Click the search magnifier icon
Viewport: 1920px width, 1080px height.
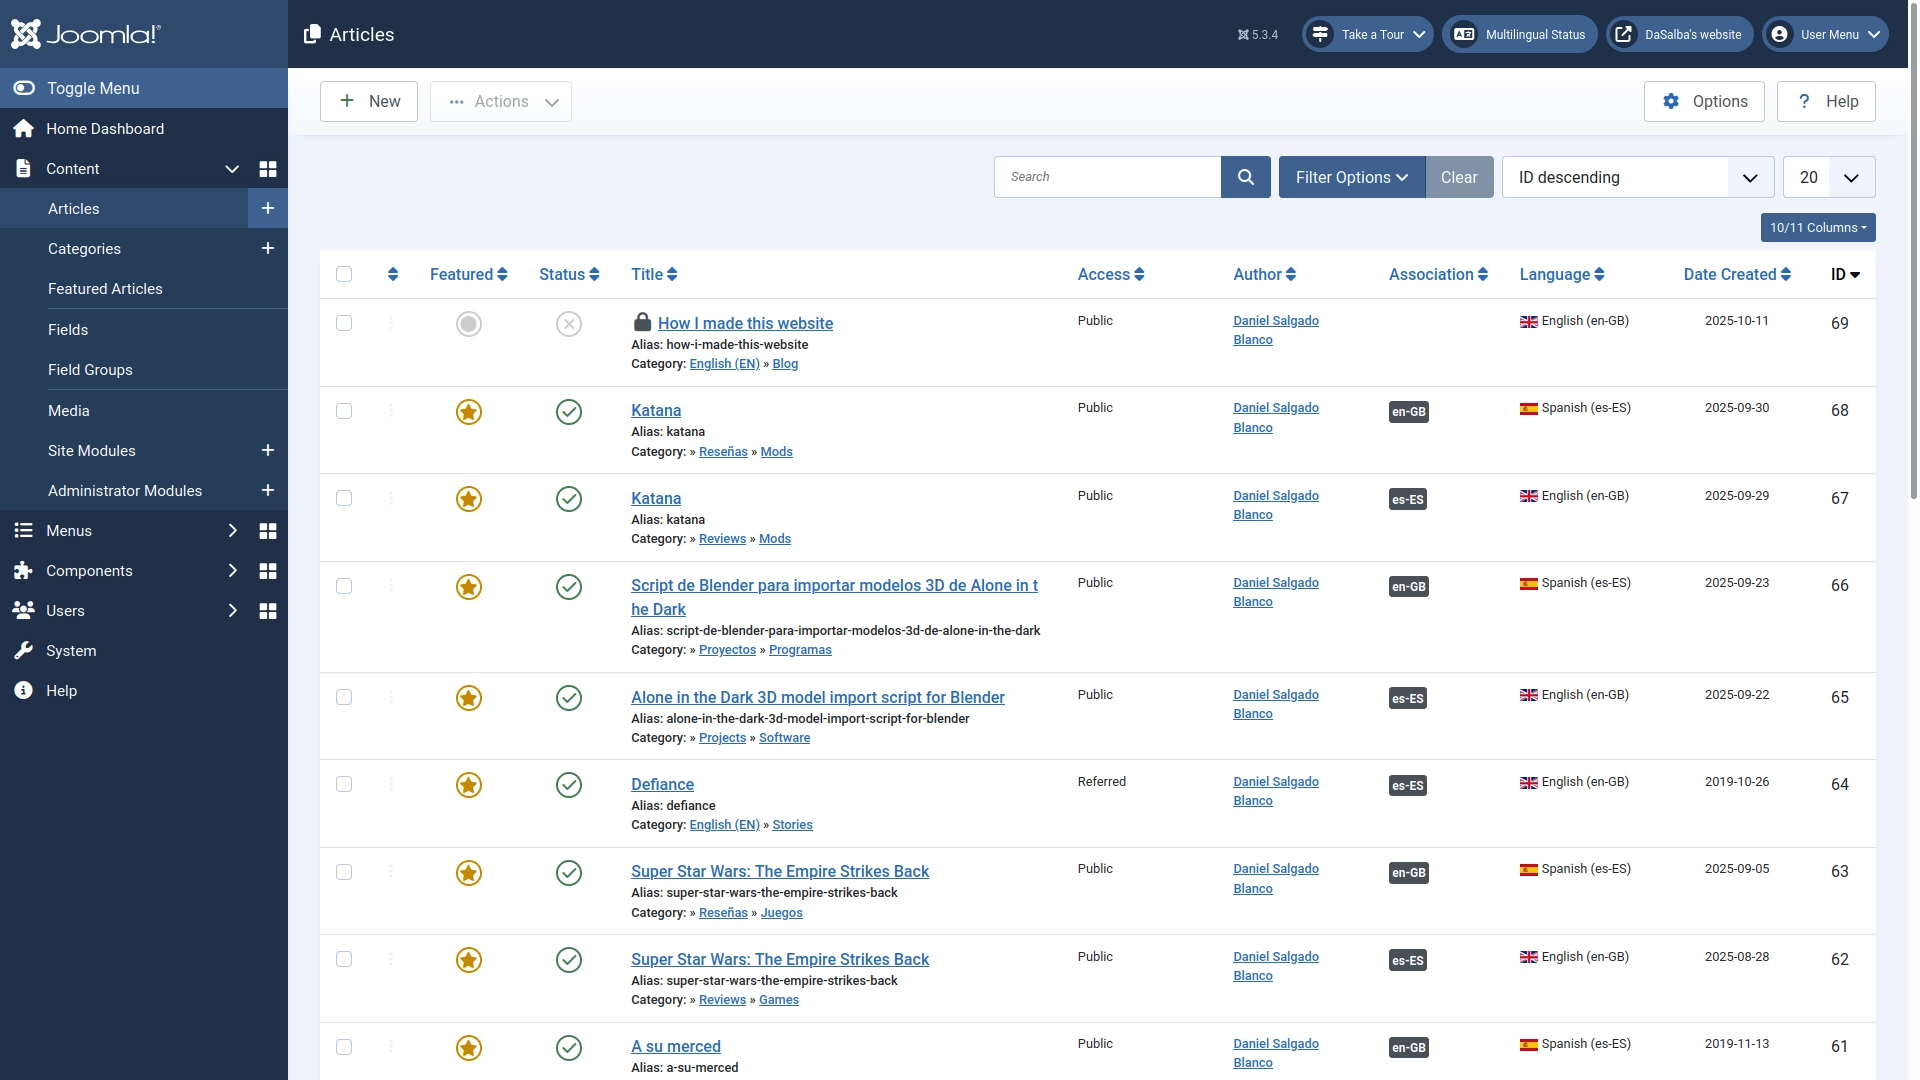pos(1245,176)
